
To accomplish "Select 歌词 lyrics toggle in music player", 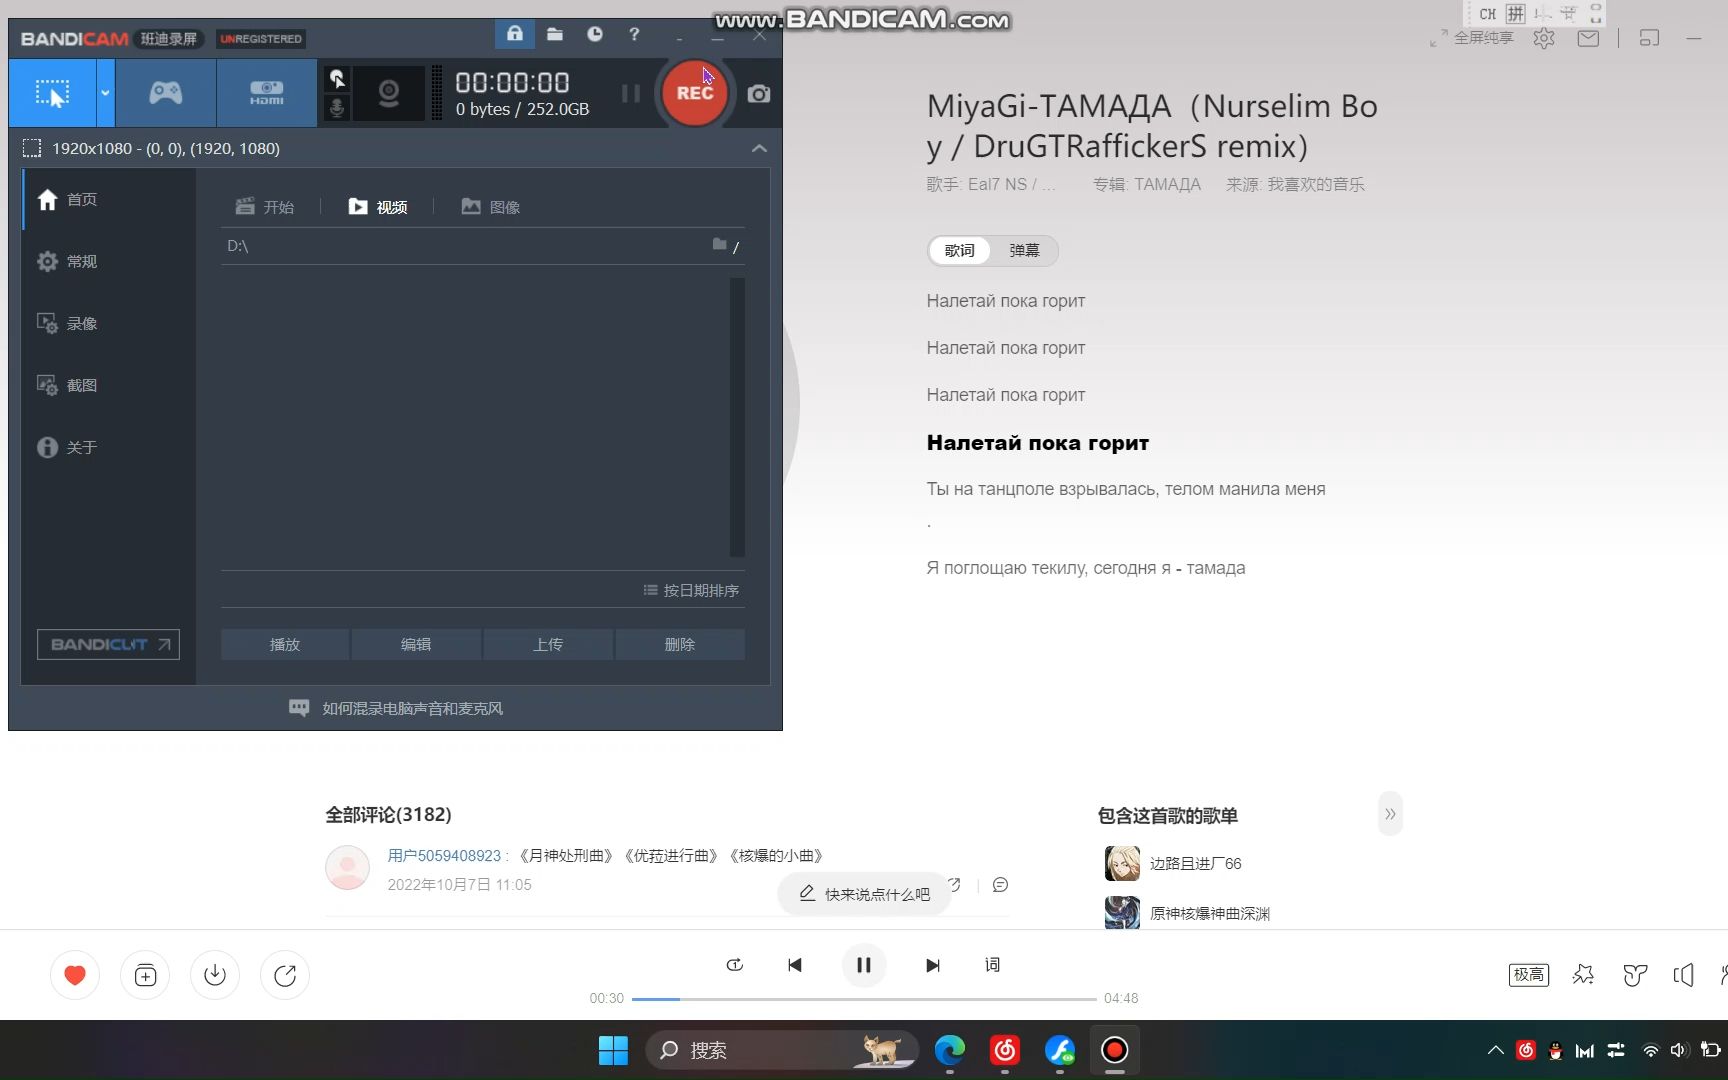I will pos(959,250).
